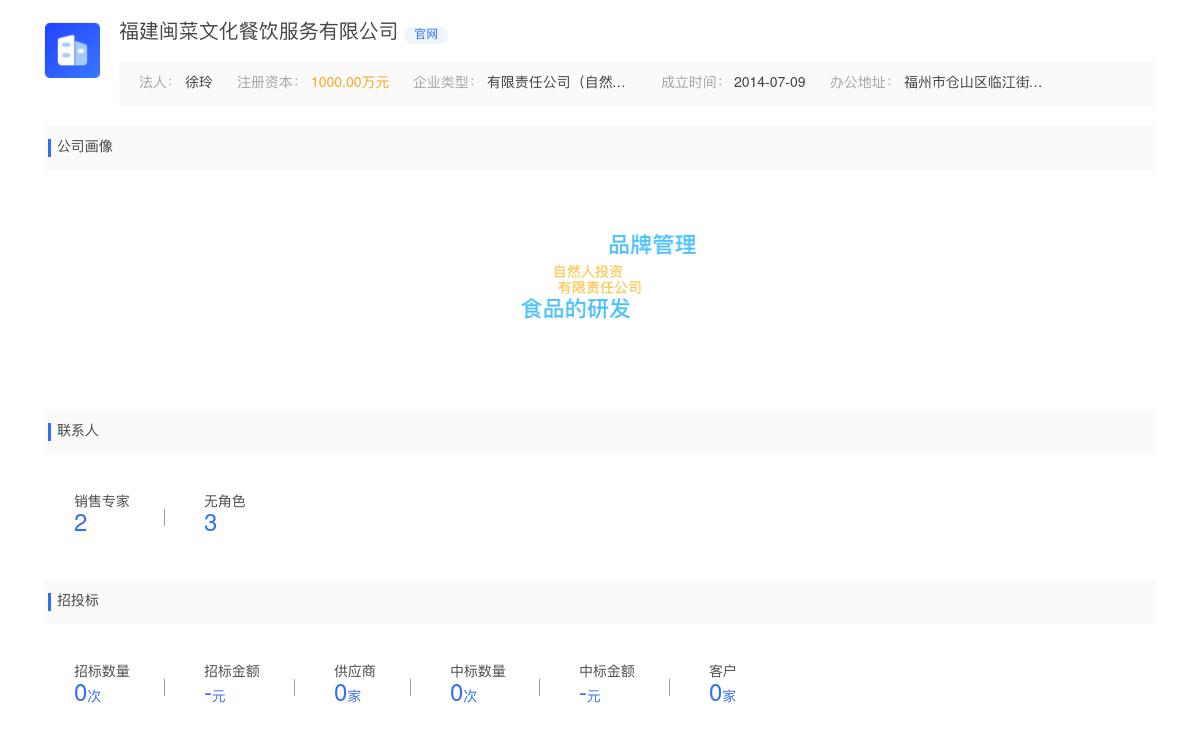This screenshot has height=752, width=1200.
Task: Click the 中标金额 value -元
Action: tap(590, 694)
